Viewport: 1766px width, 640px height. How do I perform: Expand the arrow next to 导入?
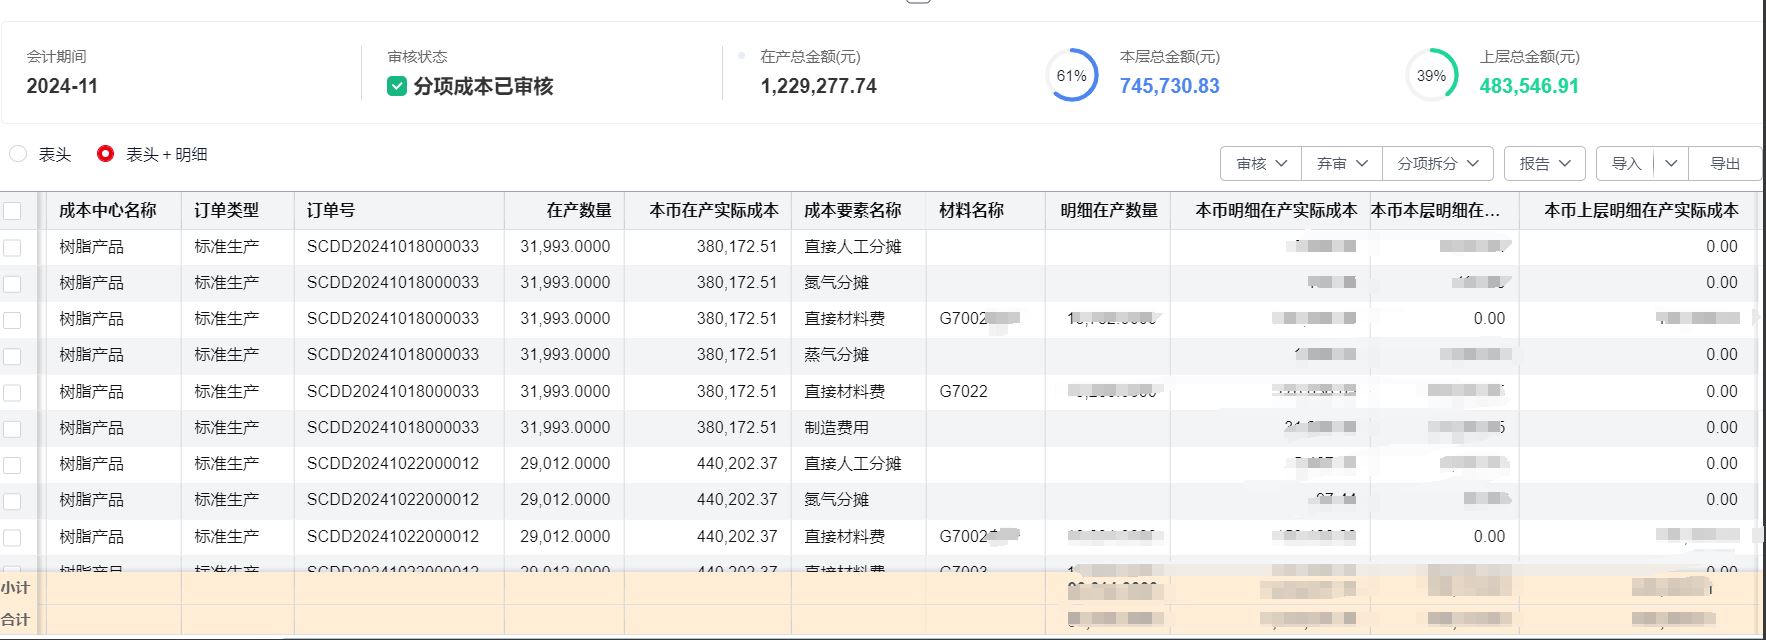click(1671, 163)
